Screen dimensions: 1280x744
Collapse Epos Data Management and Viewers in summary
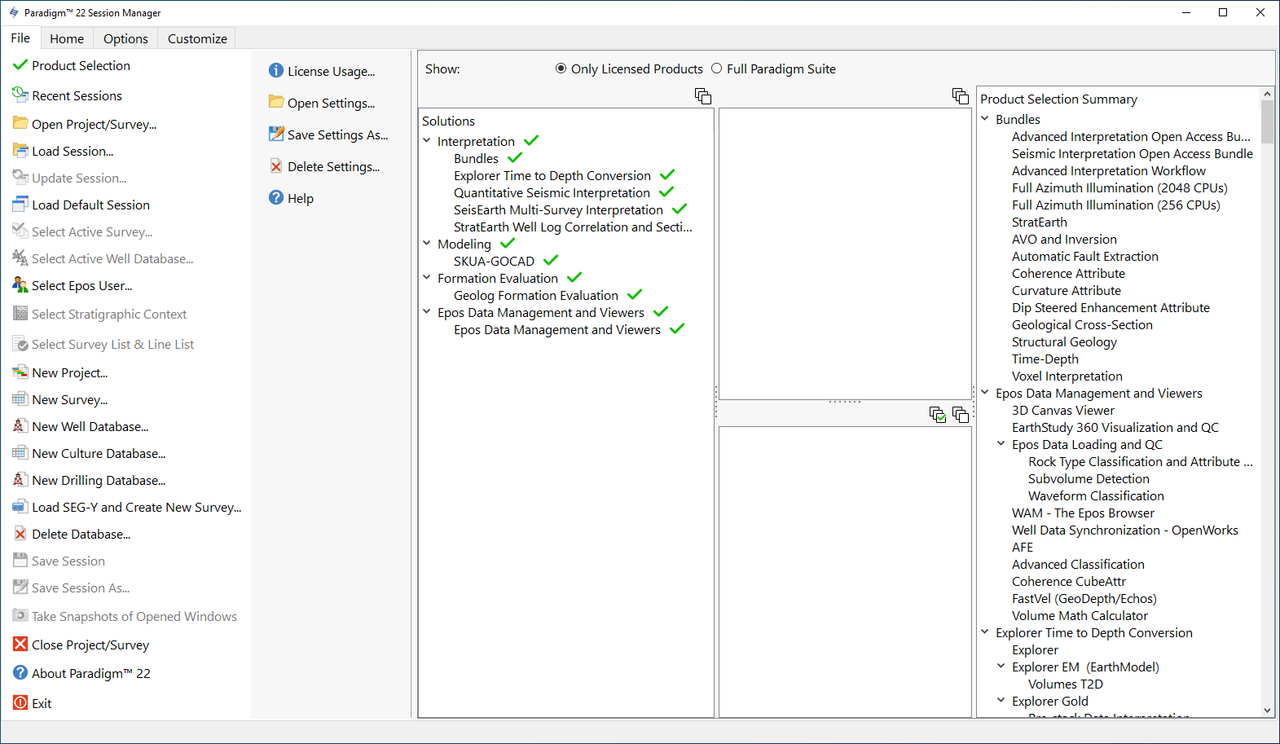pos(985,393)
